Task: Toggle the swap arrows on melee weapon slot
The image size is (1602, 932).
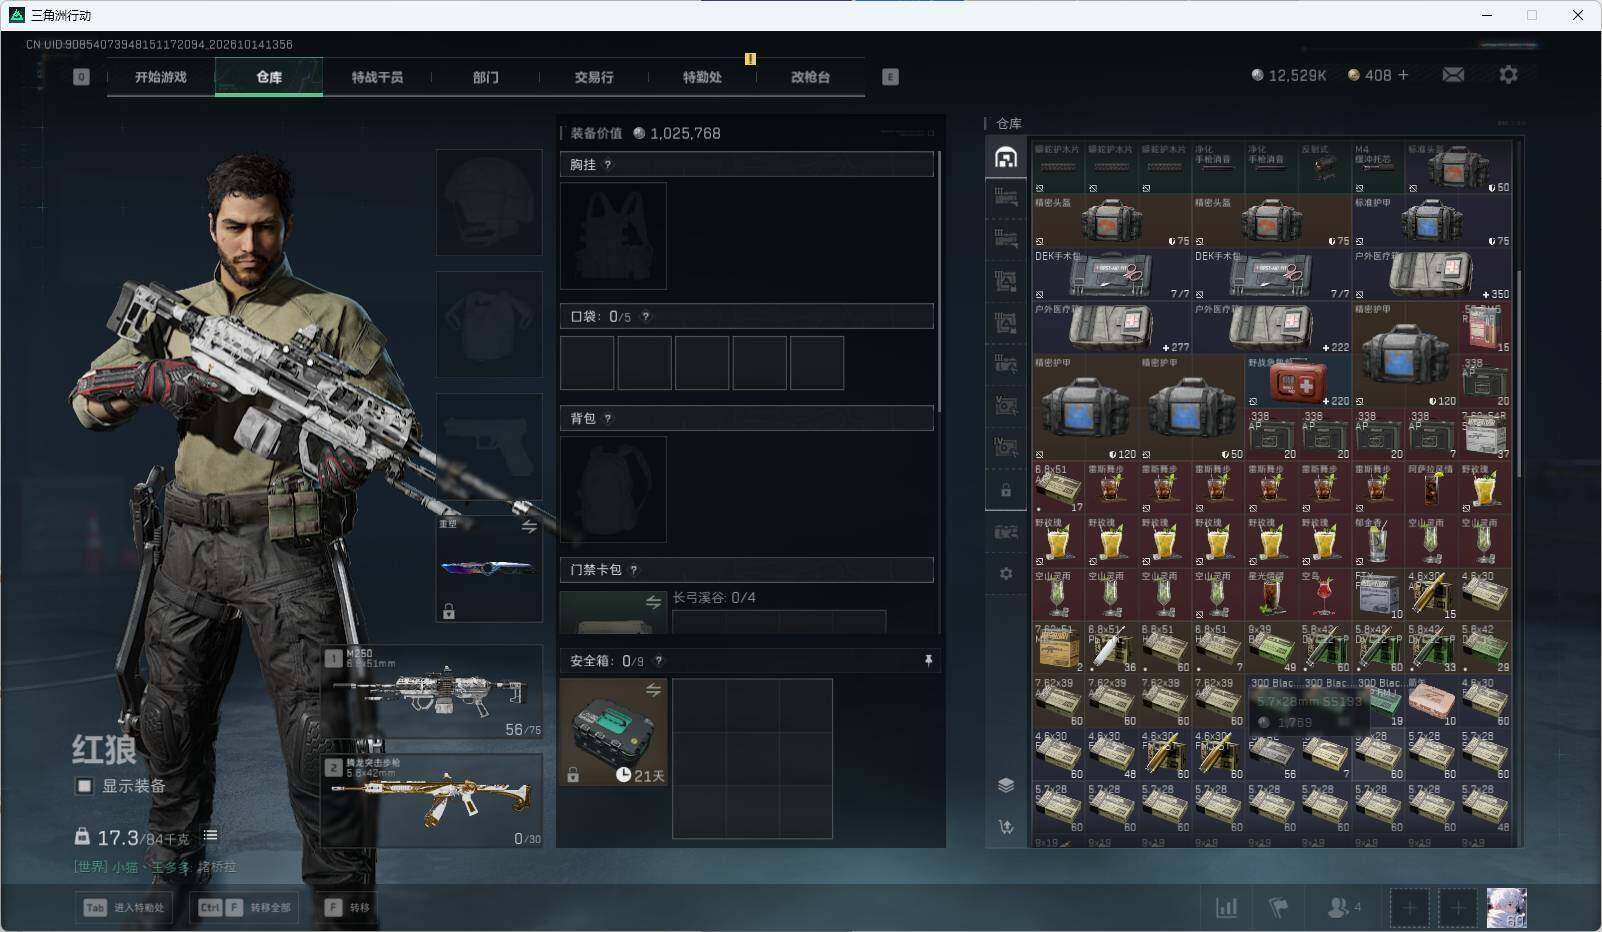Action: point(529,526)
